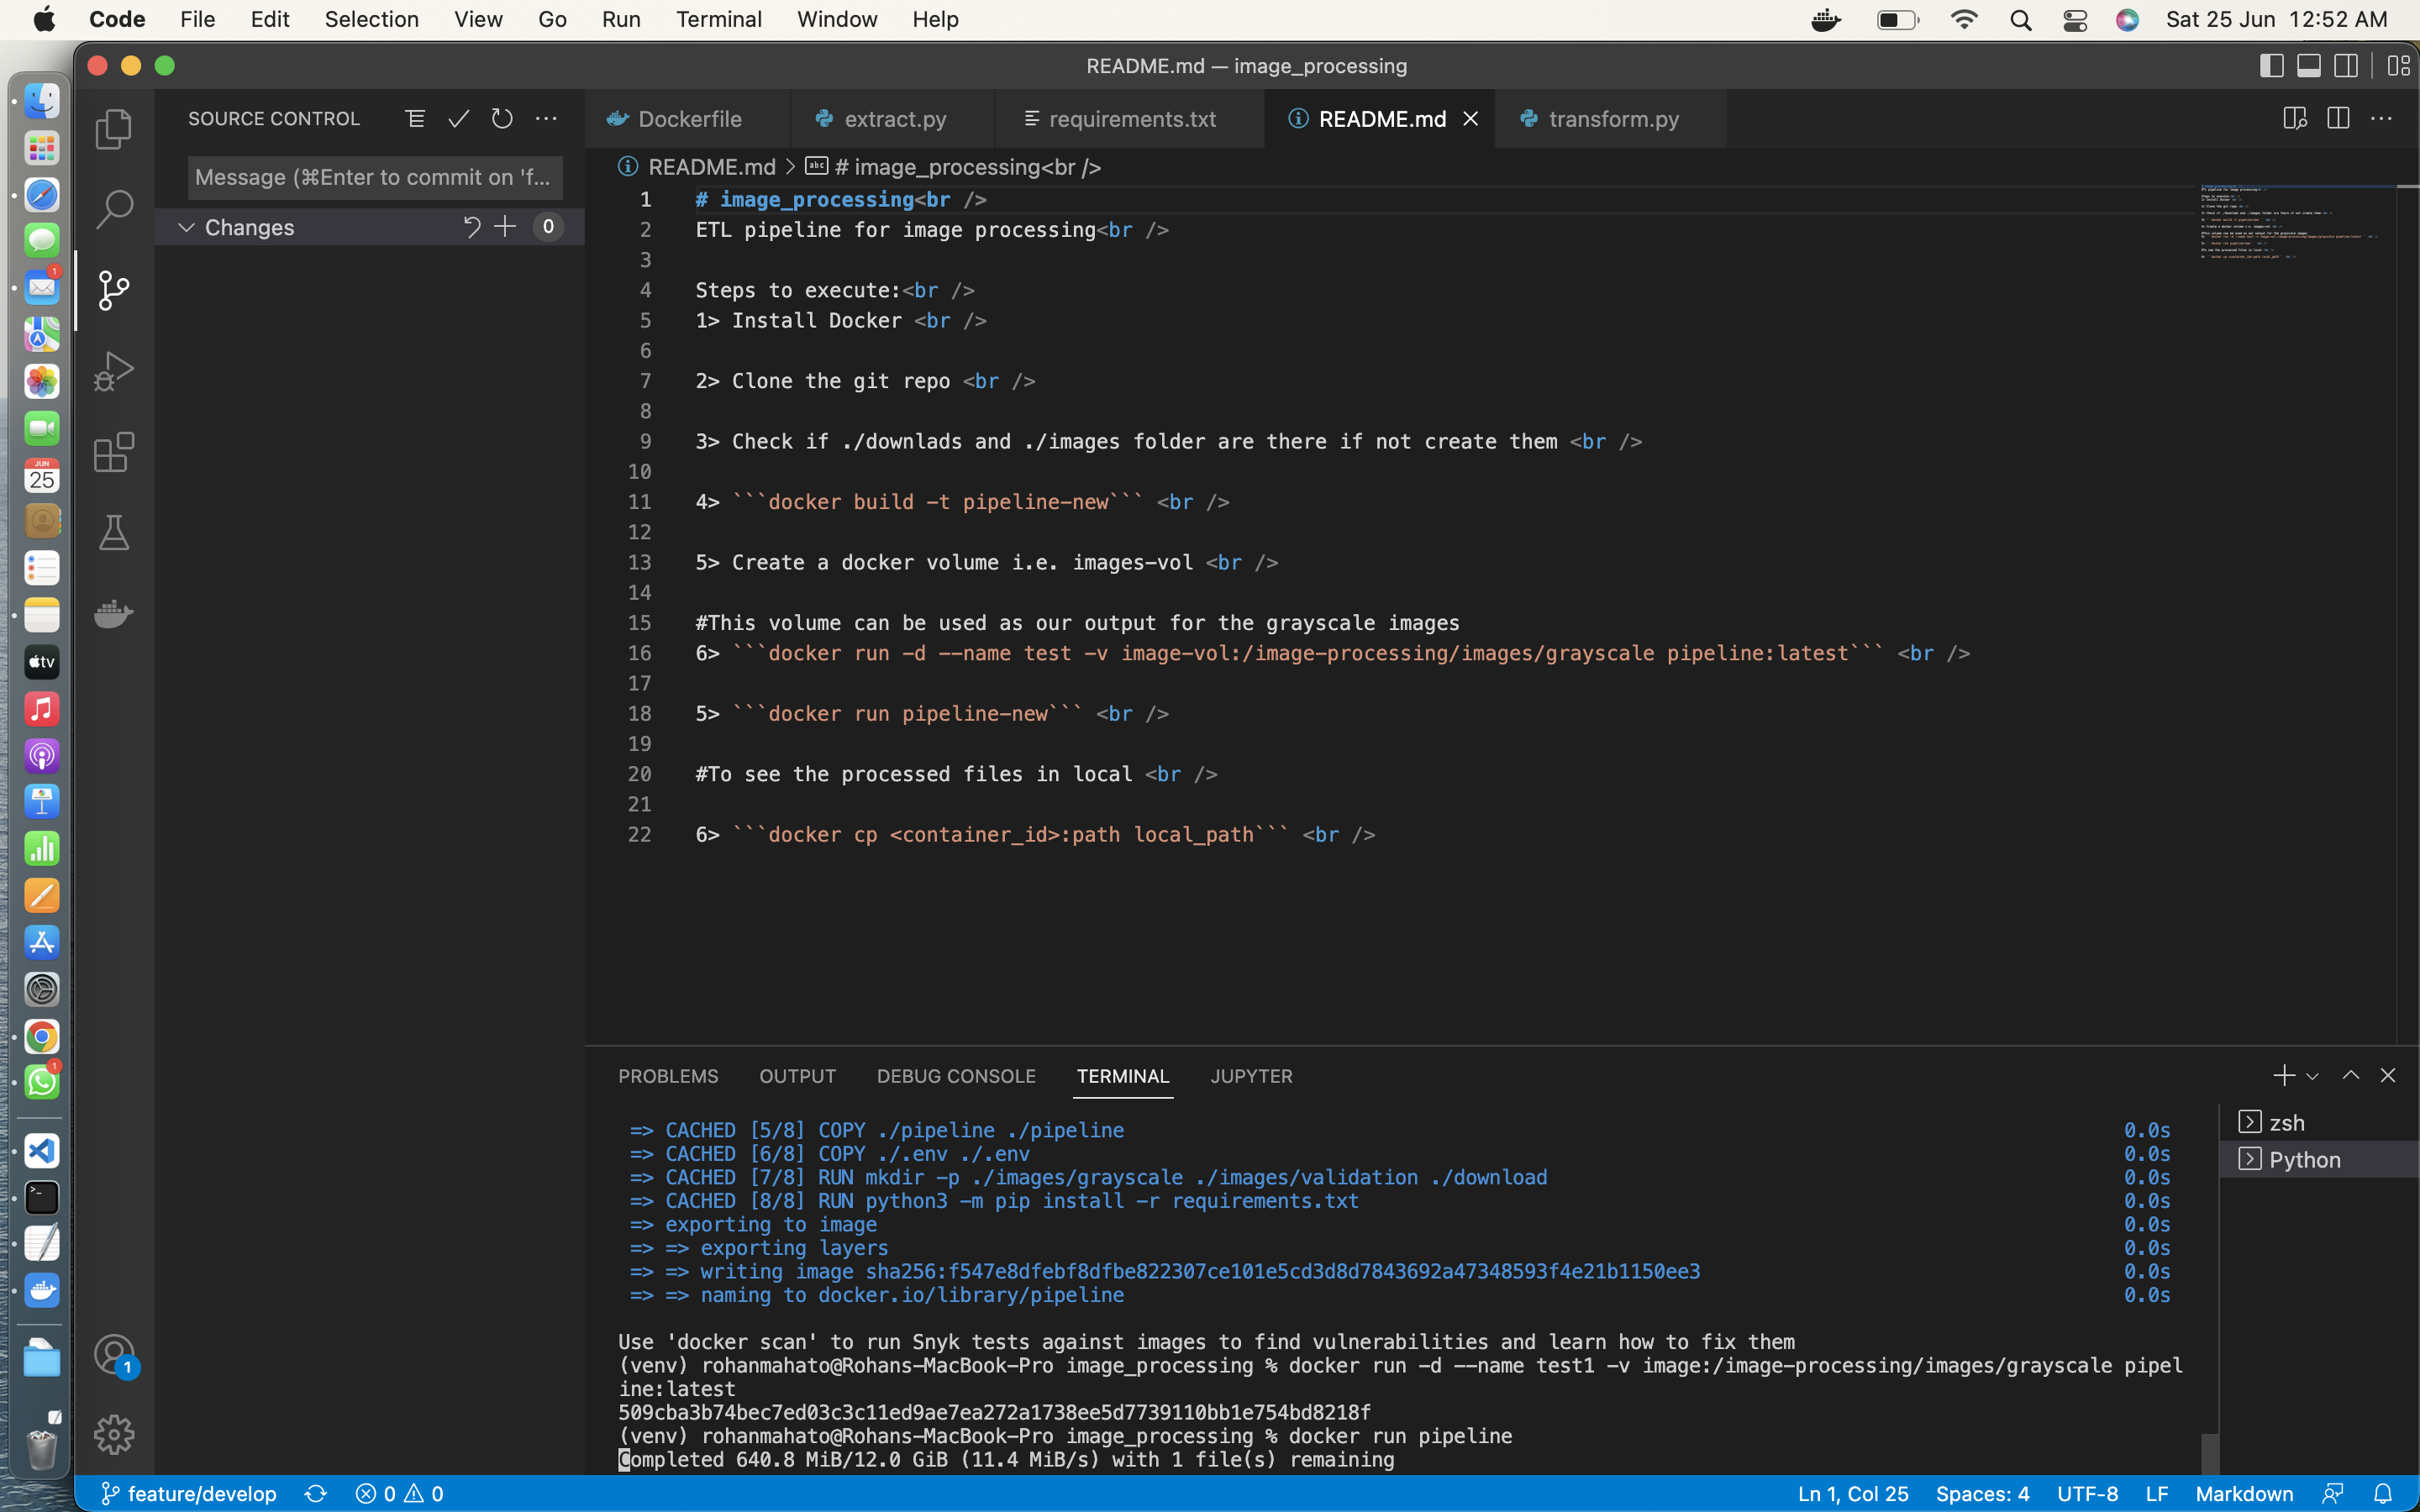Click the feedback icon in status bar
The width and height of the screenshot is (2420, 1512).
click(2333, 1493)
